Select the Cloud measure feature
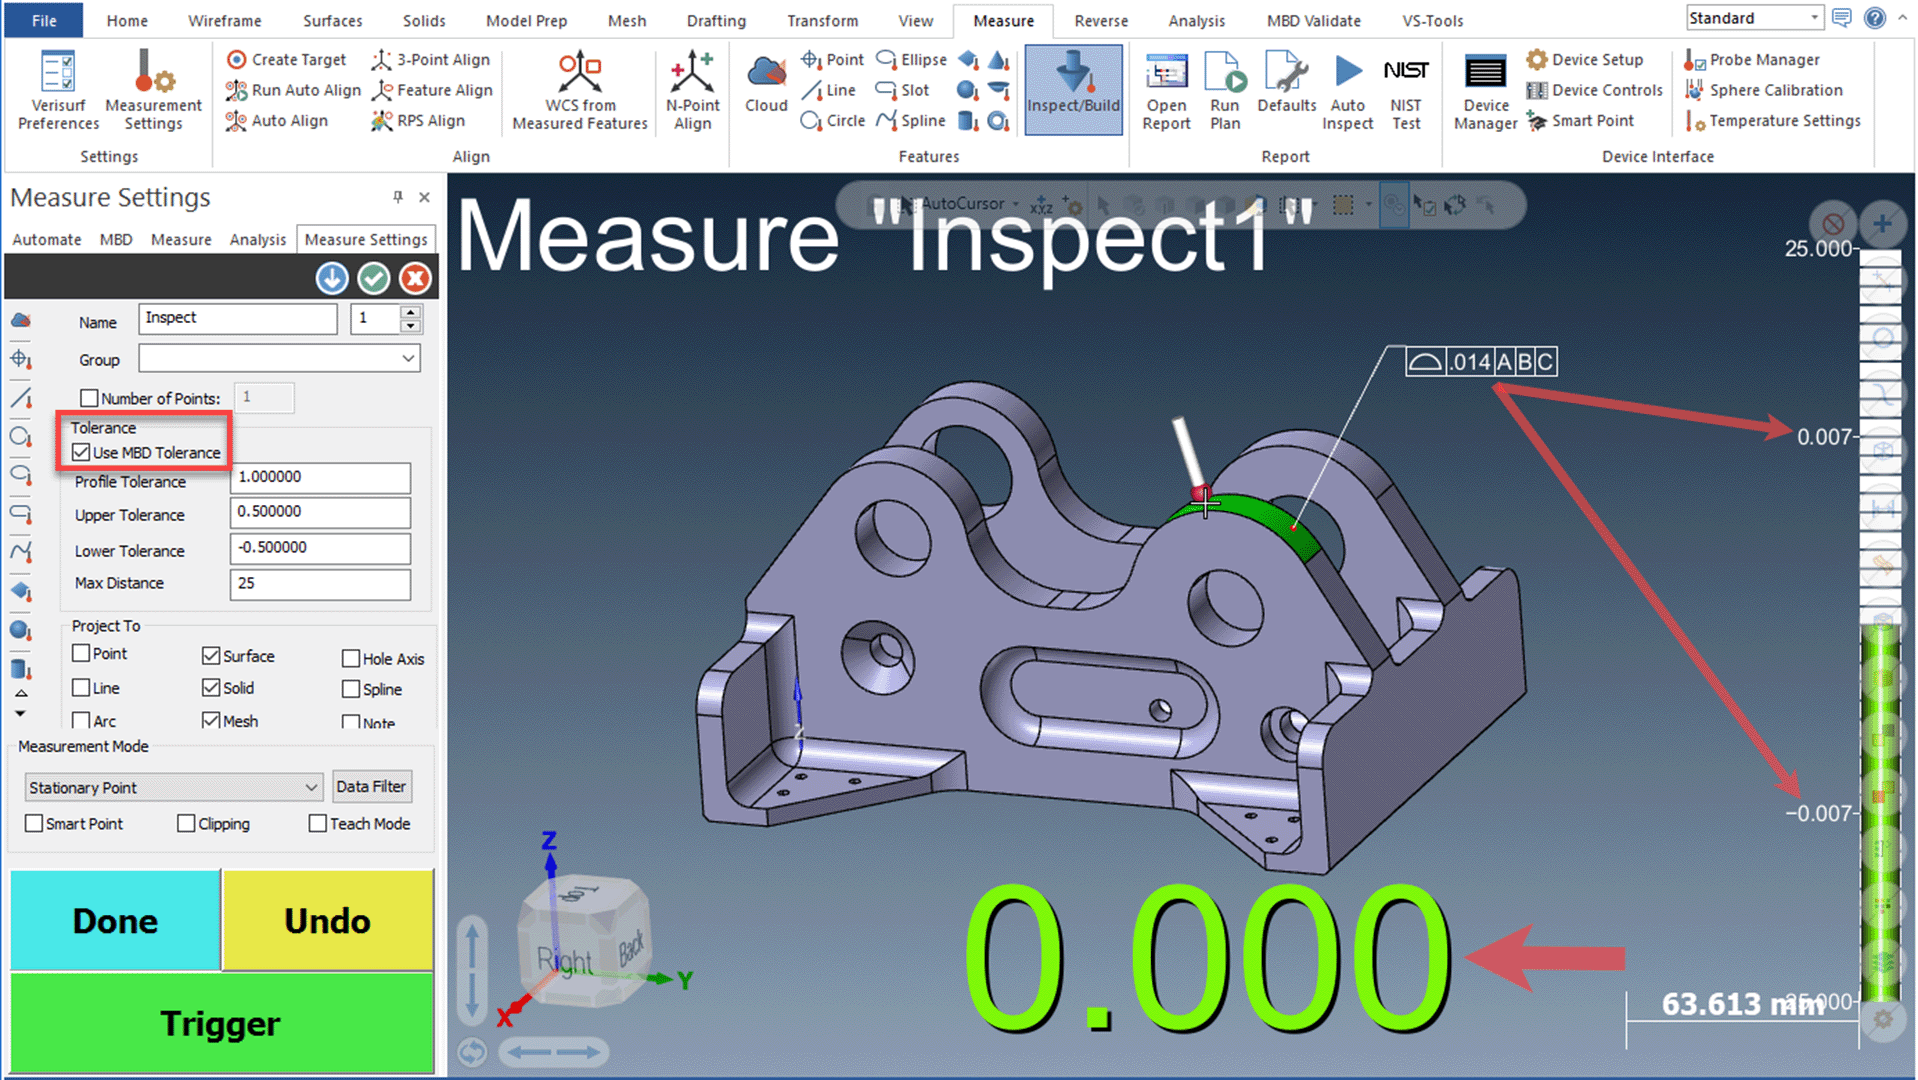 point(766,85)
